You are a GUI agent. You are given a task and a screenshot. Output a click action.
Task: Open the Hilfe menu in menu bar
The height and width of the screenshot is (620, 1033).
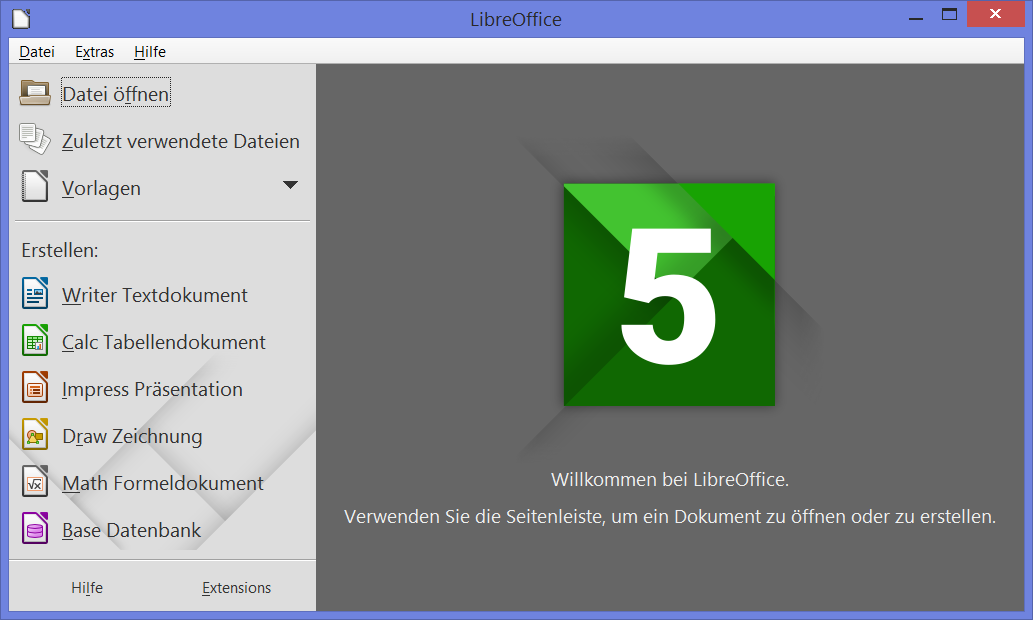pyautogui.click(x=150, y=52)
